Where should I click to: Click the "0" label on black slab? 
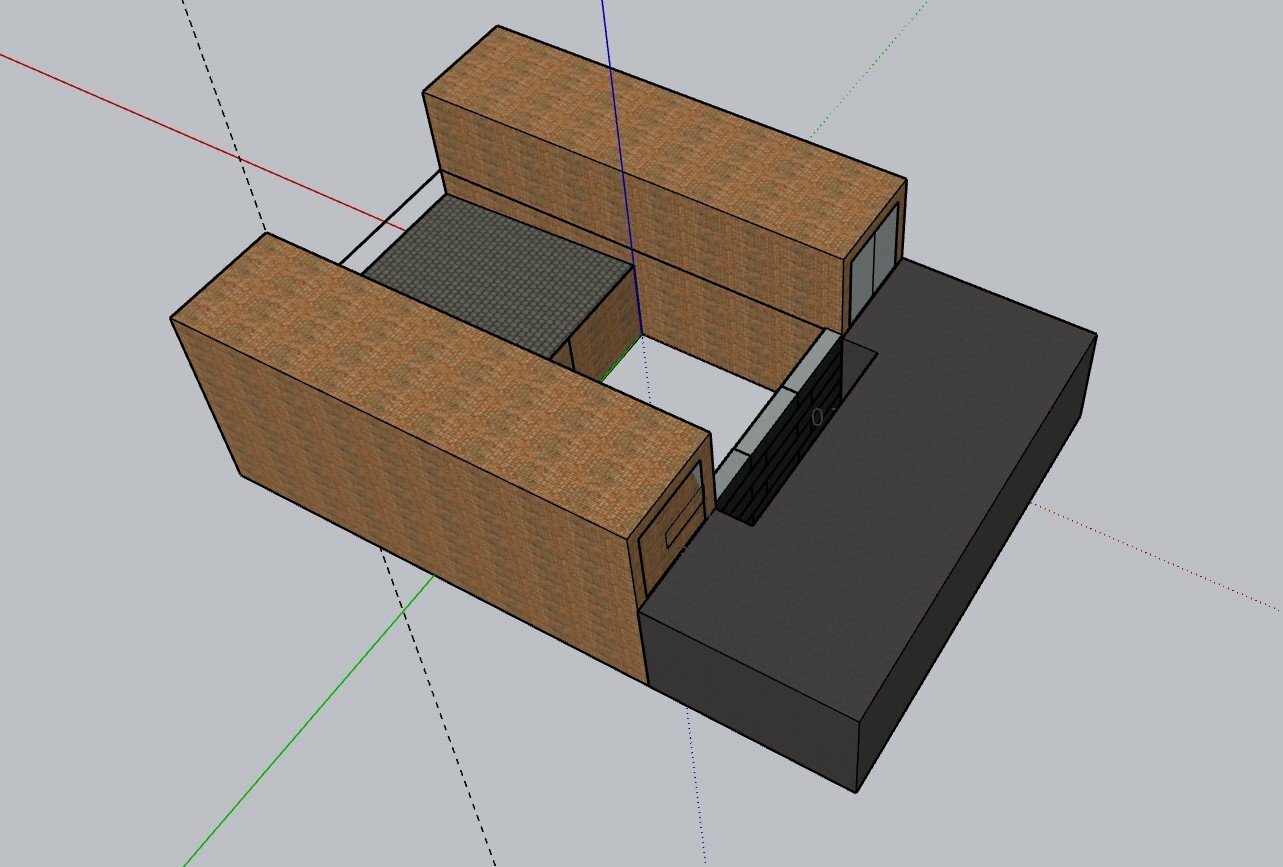click(817, 417)
